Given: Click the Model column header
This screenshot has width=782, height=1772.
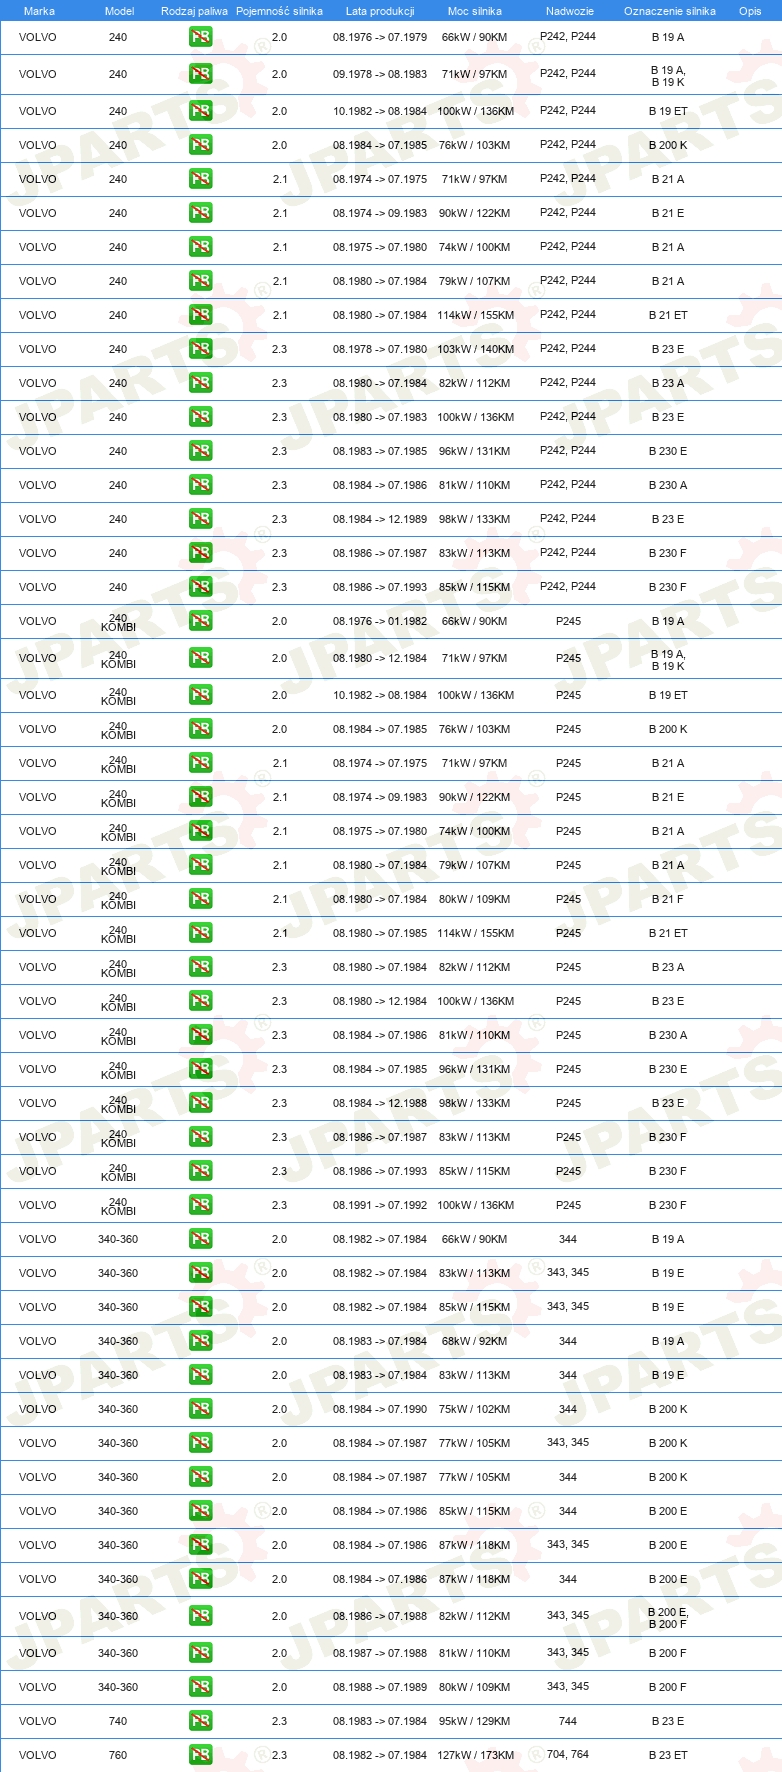Looking at the screenshot, I should [119, 11].
